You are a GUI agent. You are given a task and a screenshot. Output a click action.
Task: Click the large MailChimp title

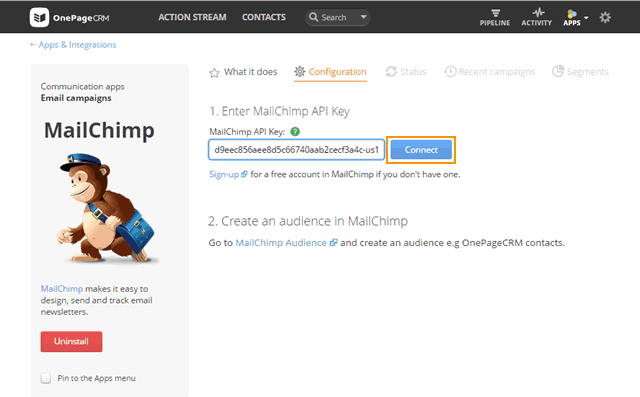(x=99, y=131)
